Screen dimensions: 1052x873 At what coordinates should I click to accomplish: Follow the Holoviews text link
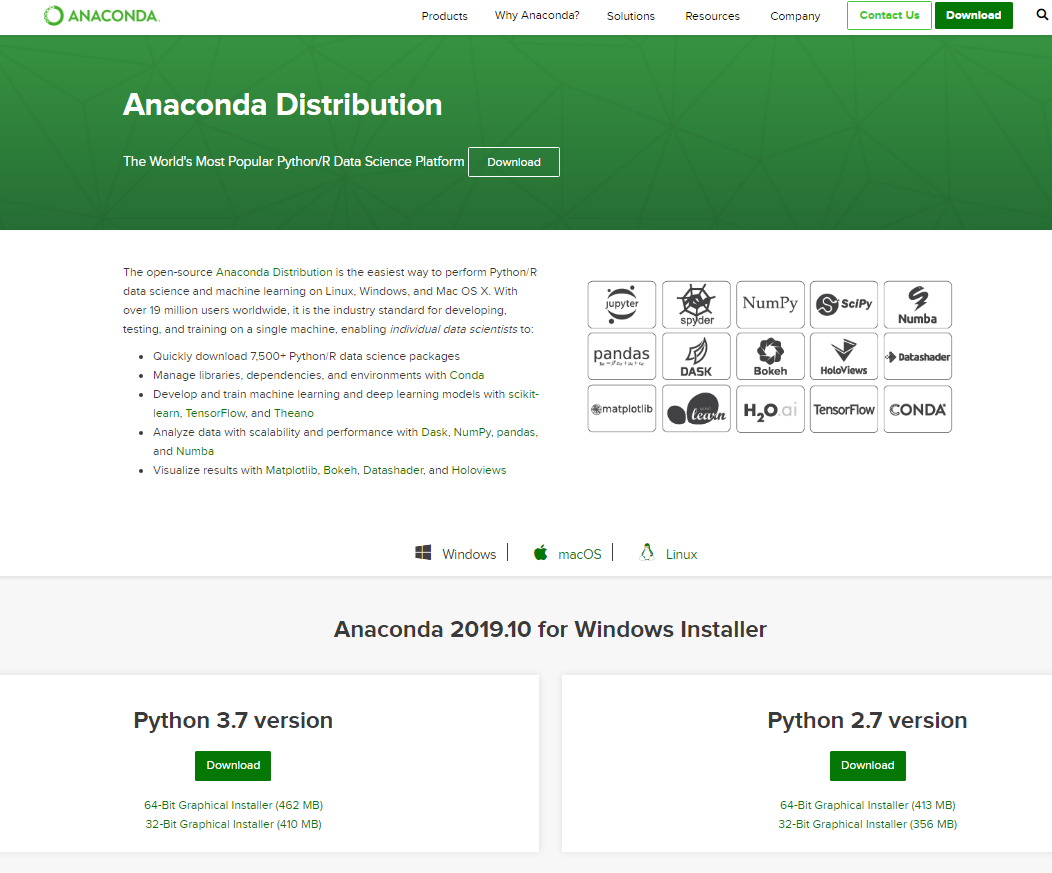point(479,470)
